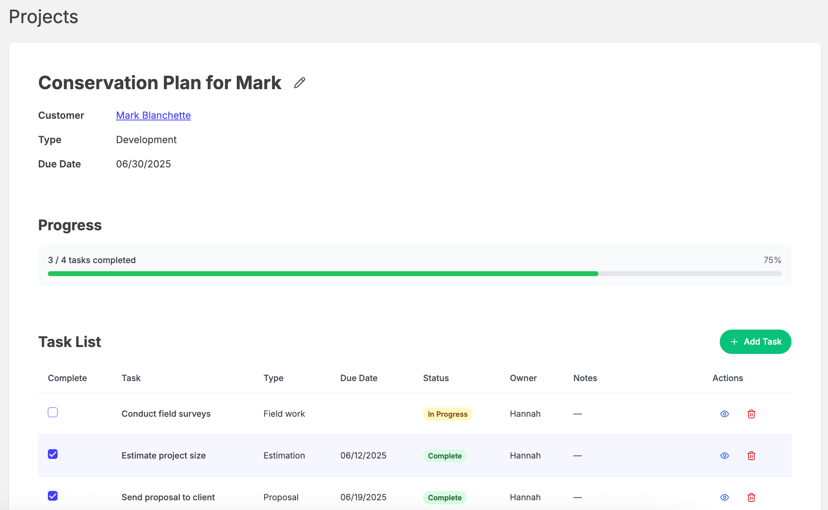Uncheck the Estimate project size checkbox
This screenshot has height=510, width=828.
click(53, 454)
